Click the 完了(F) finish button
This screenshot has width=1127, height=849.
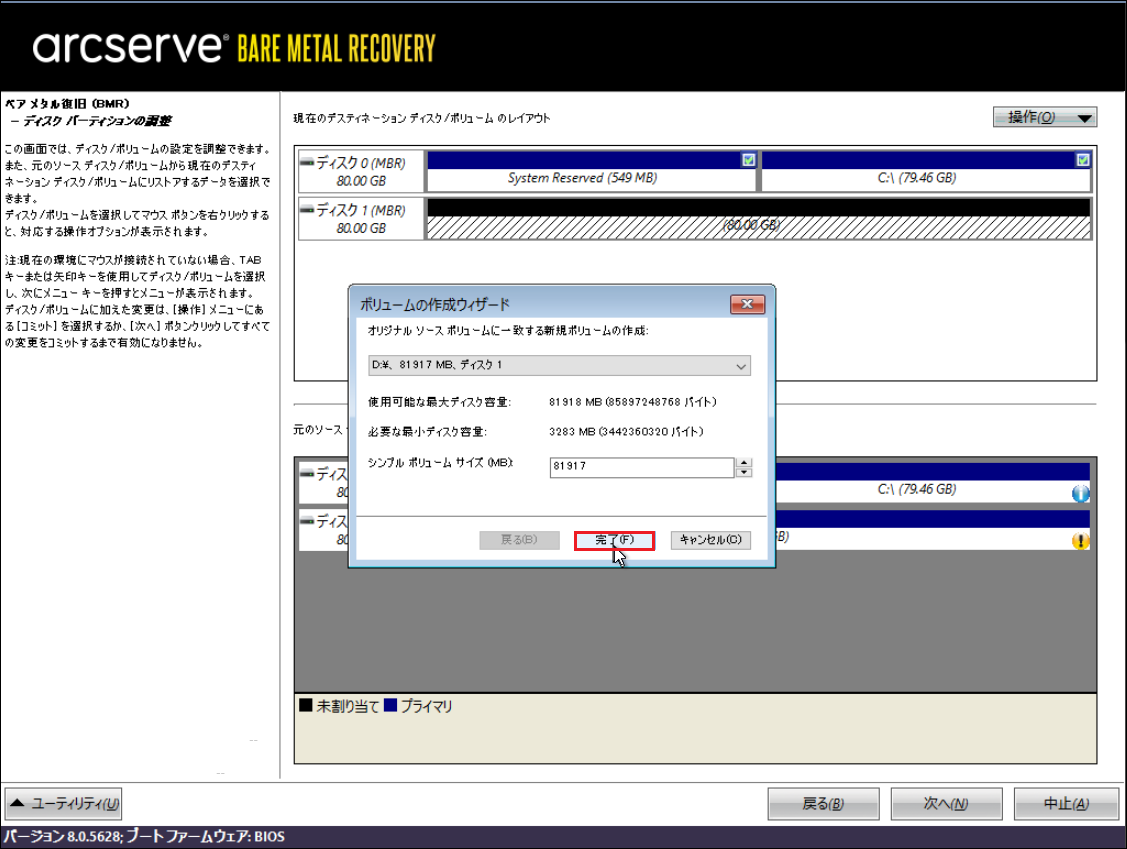[614, 540]
